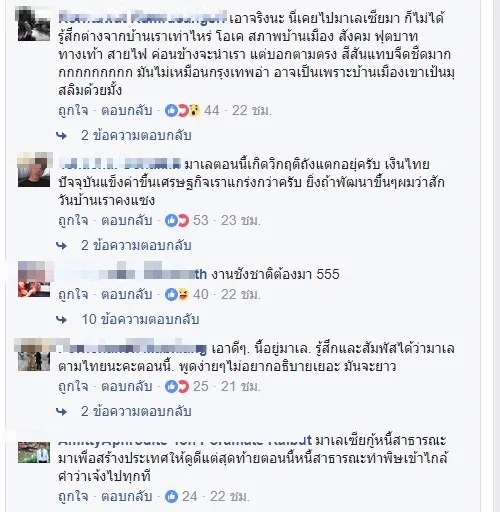This screenshot has width=500, height=512.
Task: Like the งานชังชาติต้องมา 555 comment via ถูกใจ
Action: (73, 294)
